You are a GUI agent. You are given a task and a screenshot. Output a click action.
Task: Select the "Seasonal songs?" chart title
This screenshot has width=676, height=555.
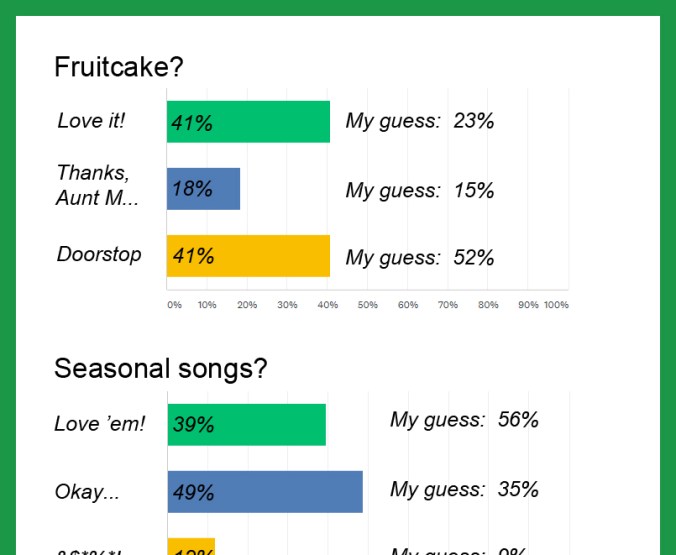point(161,369)
